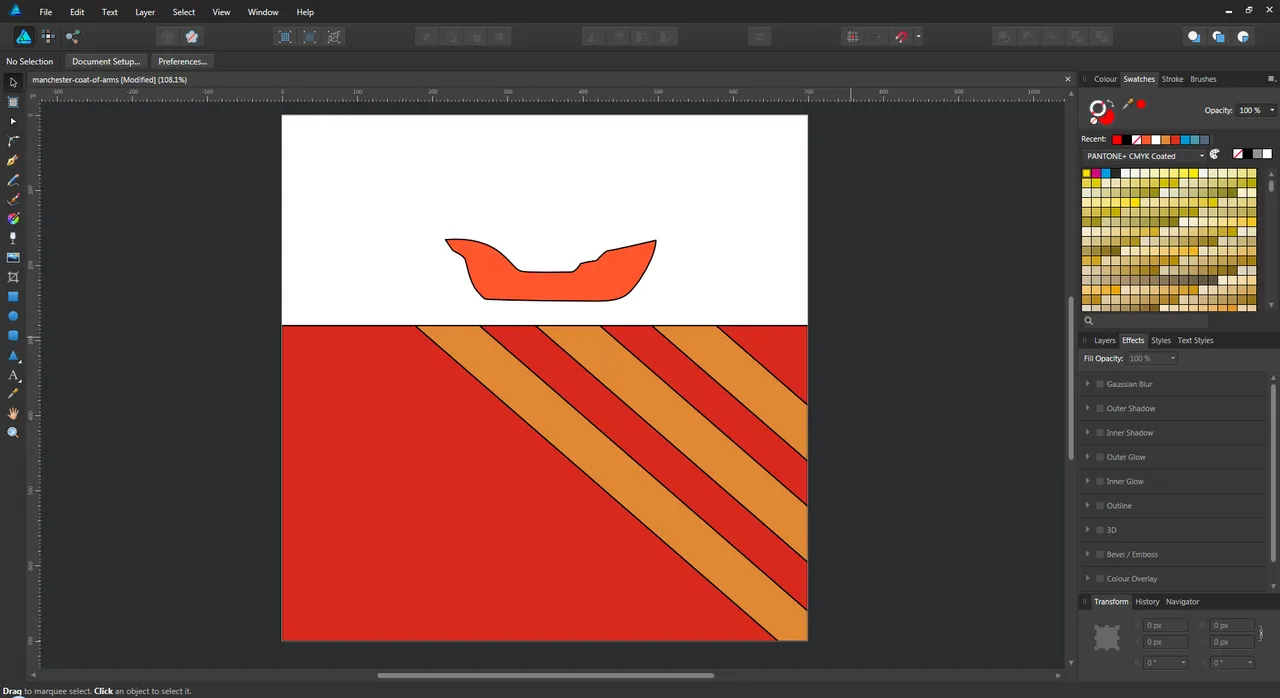The width and height of the screenshot is (1280, 698).
Task: Enable the Outline effect checkbox
Action: point(1100,506)
